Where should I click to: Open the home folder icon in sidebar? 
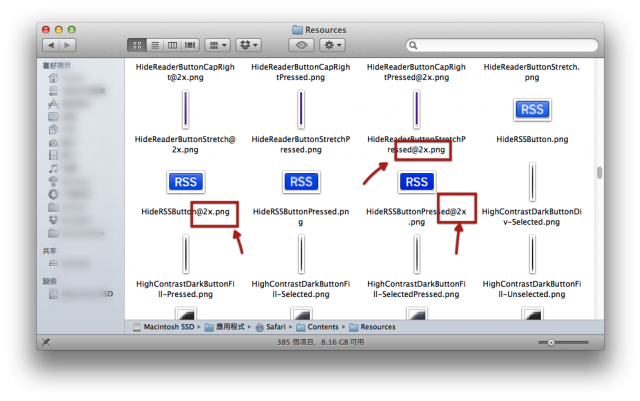(x=53, y=78)
